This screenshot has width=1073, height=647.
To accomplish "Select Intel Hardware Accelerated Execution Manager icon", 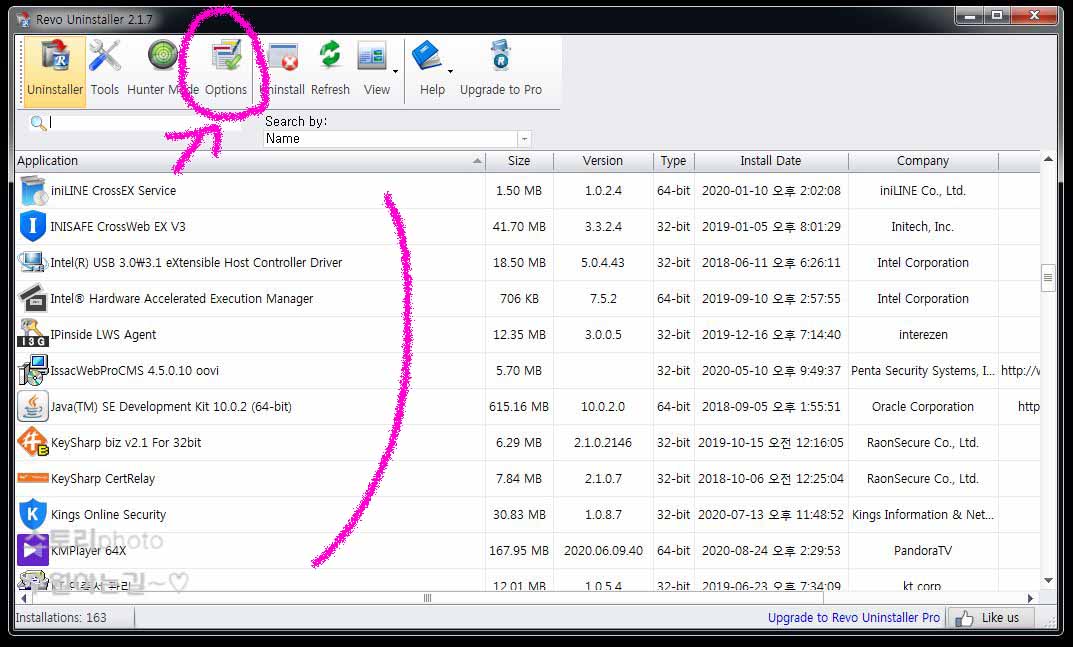I will (32, 299).
